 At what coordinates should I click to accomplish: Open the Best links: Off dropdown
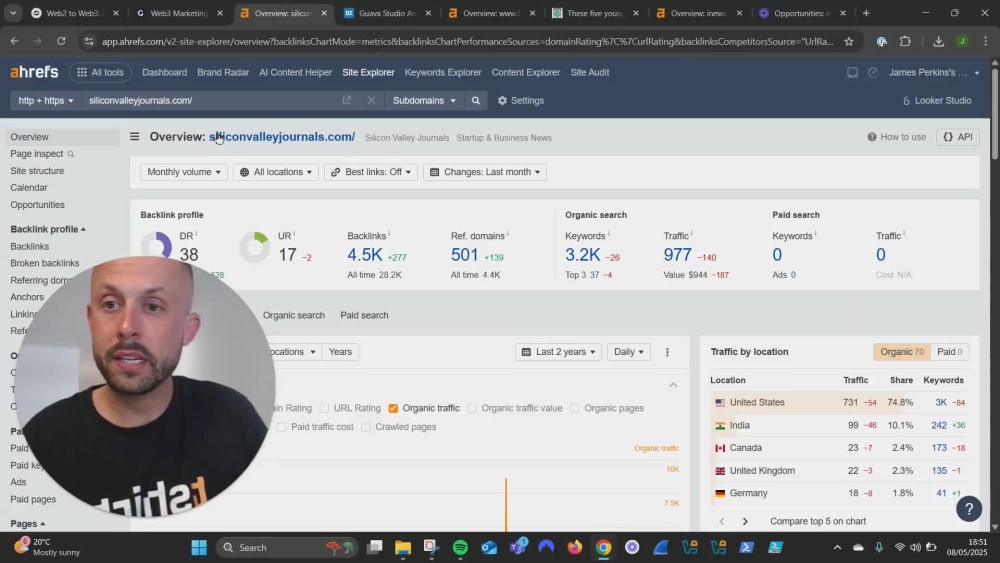click(x=371, y=172)
